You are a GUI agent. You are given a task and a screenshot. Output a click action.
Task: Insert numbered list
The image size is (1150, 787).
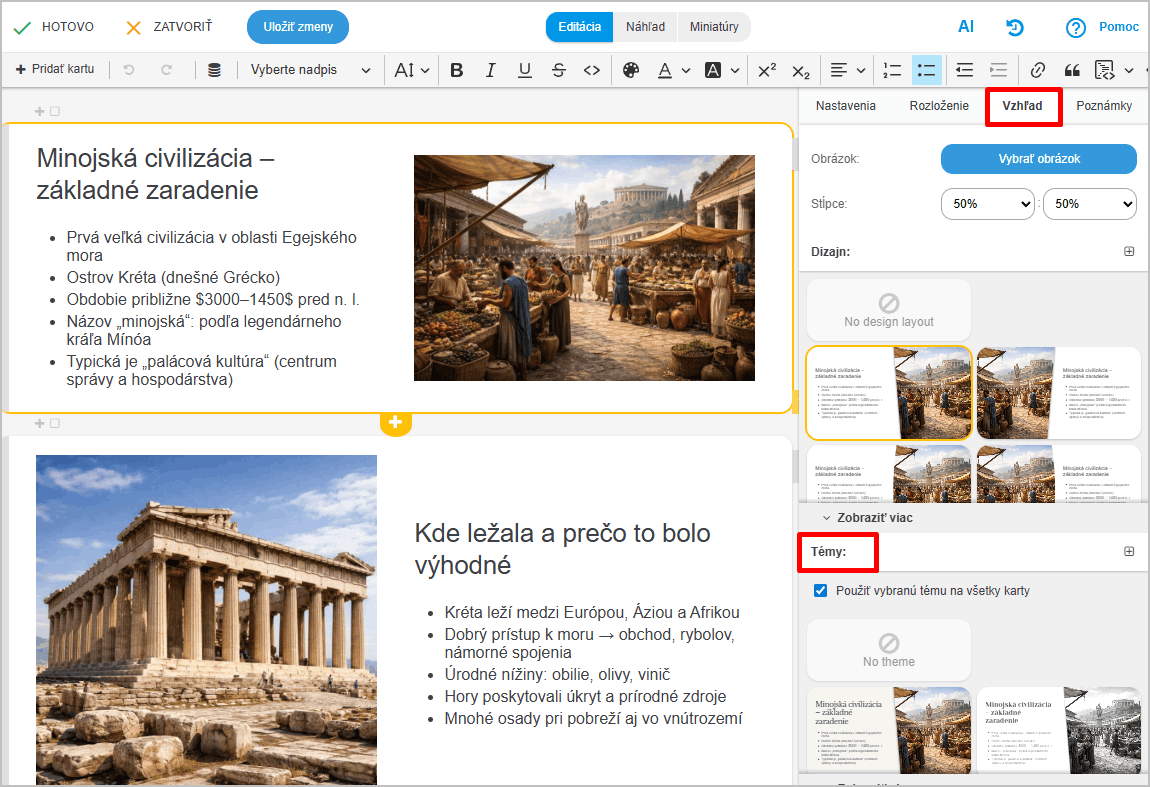click(892, 70)
